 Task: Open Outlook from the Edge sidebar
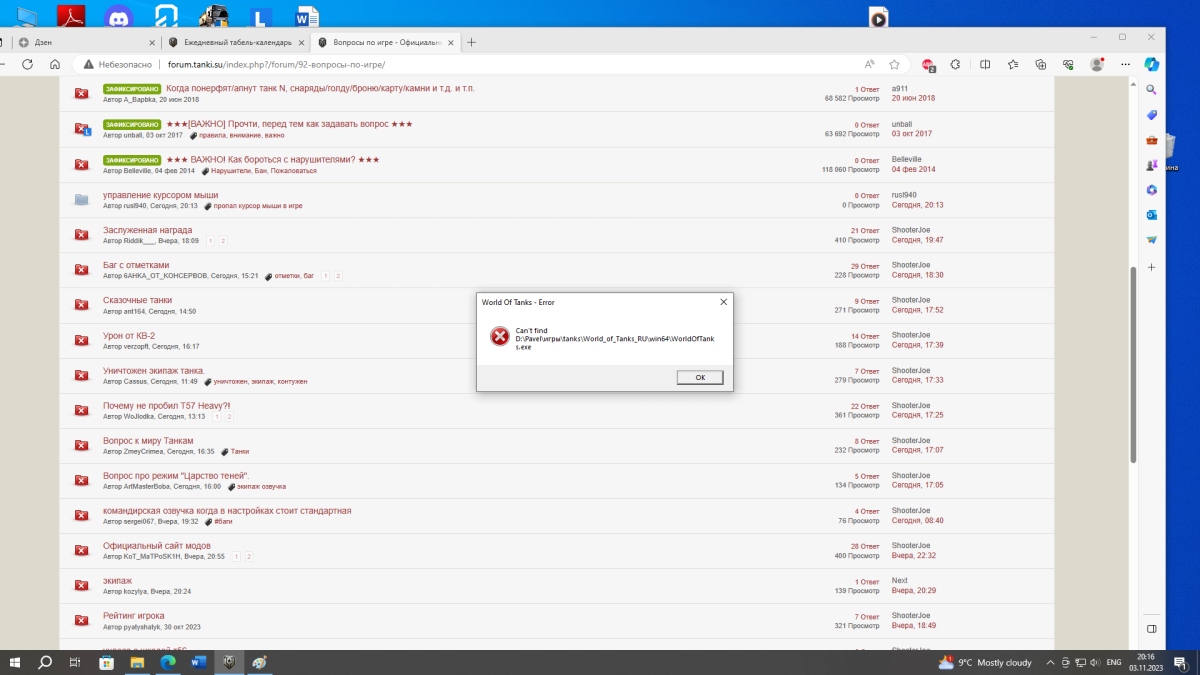point(1152,215)
